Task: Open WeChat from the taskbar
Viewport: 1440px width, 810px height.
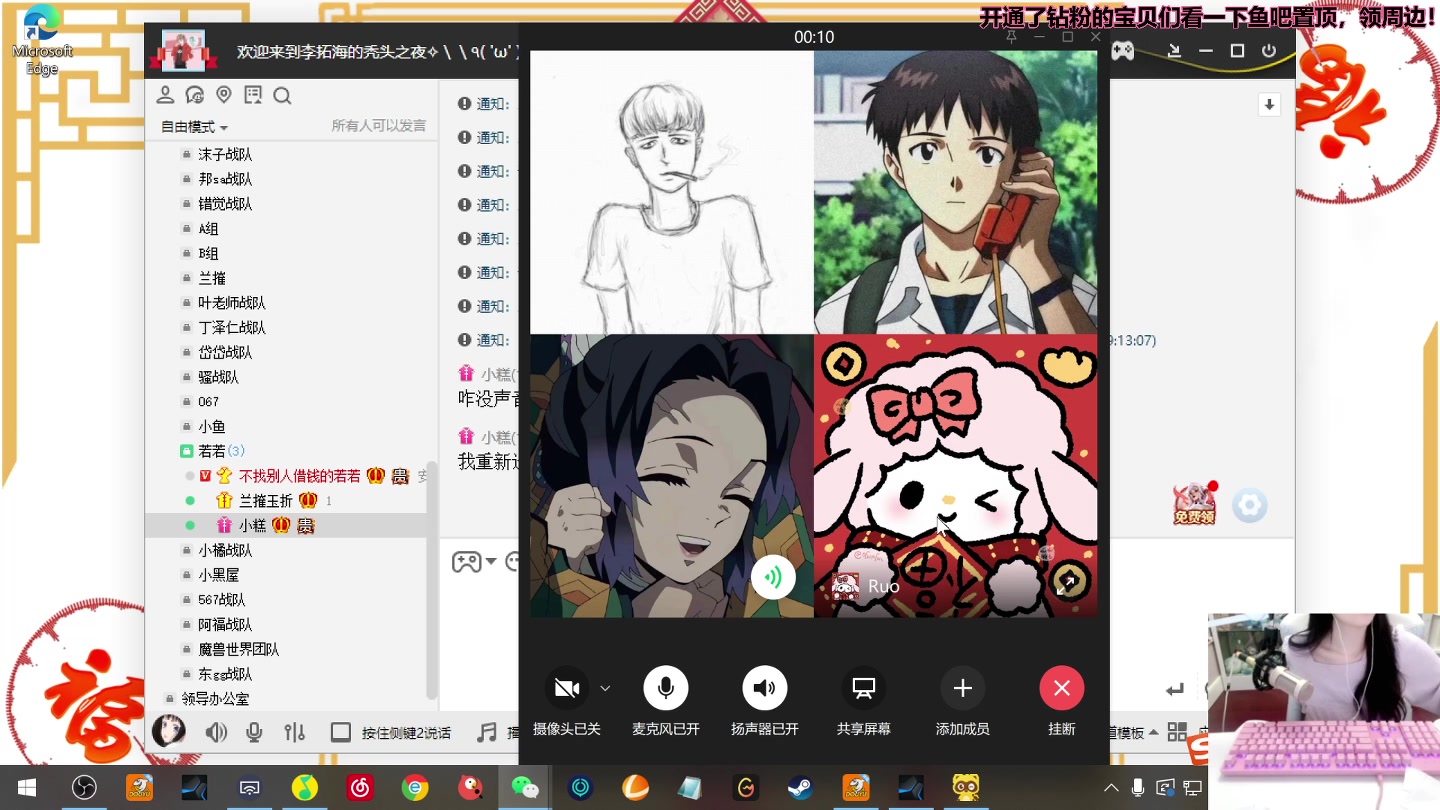Action: pos(525,788)
